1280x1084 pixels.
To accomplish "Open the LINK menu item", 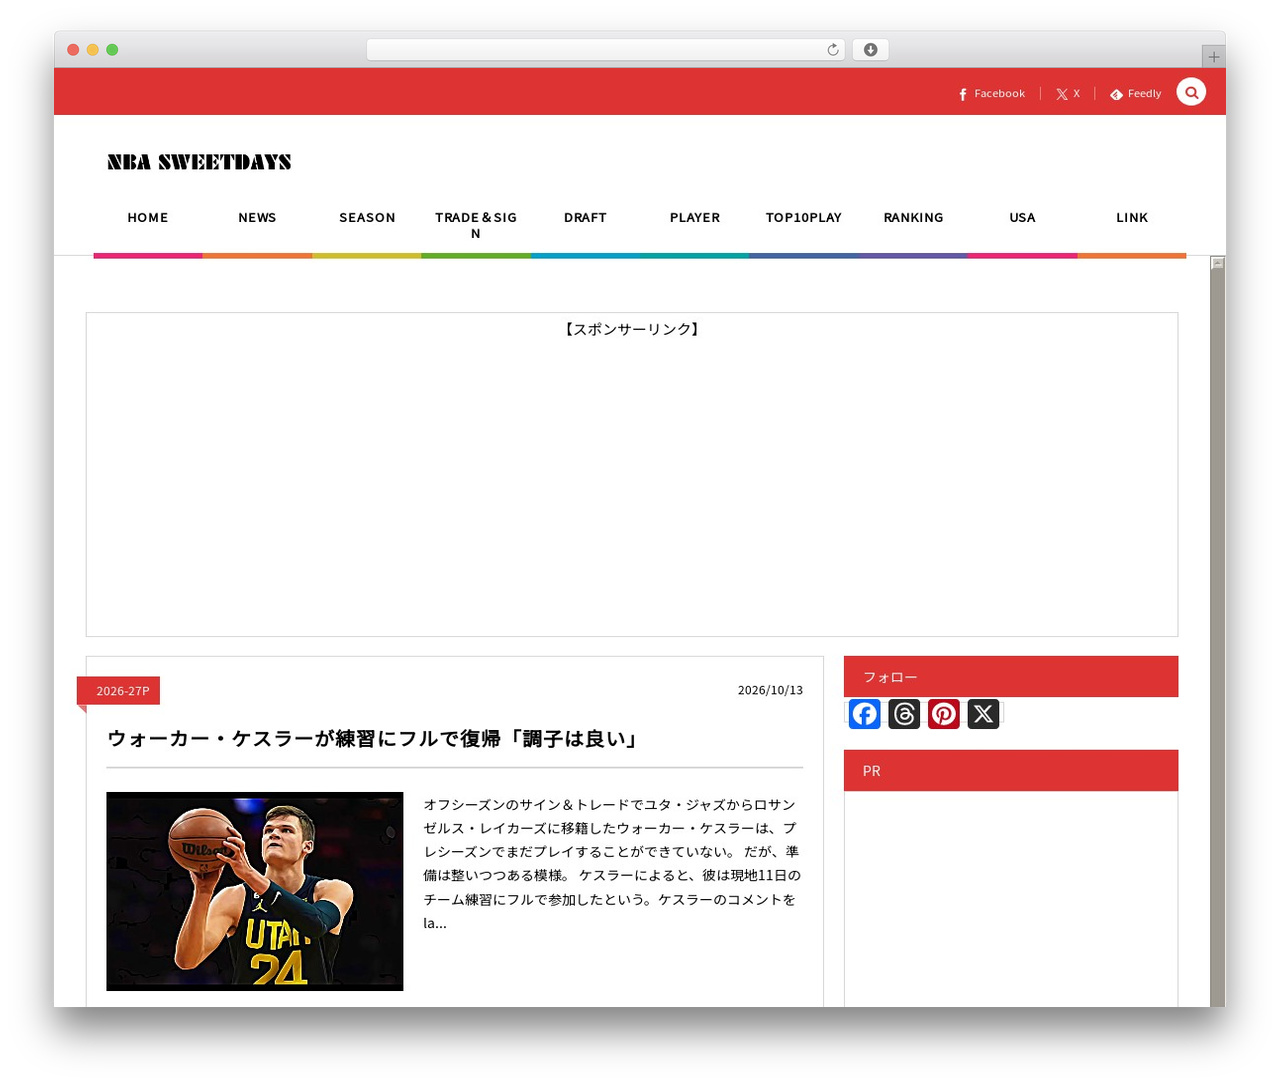I will 1132,217.
